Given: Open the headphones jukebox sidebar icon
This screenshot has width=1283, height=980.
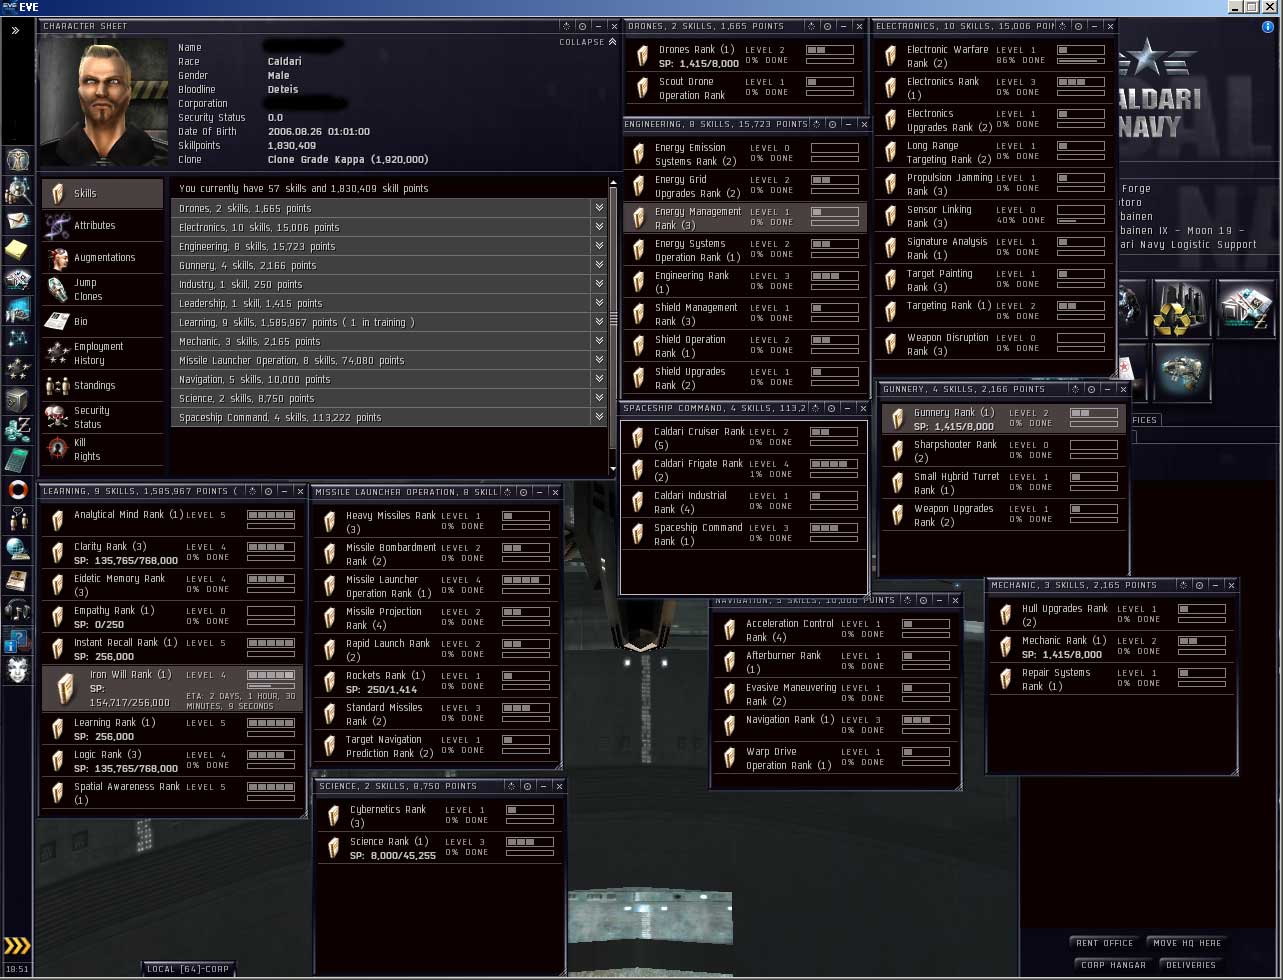Looking at the screenshot, I should tap(18, 610).
